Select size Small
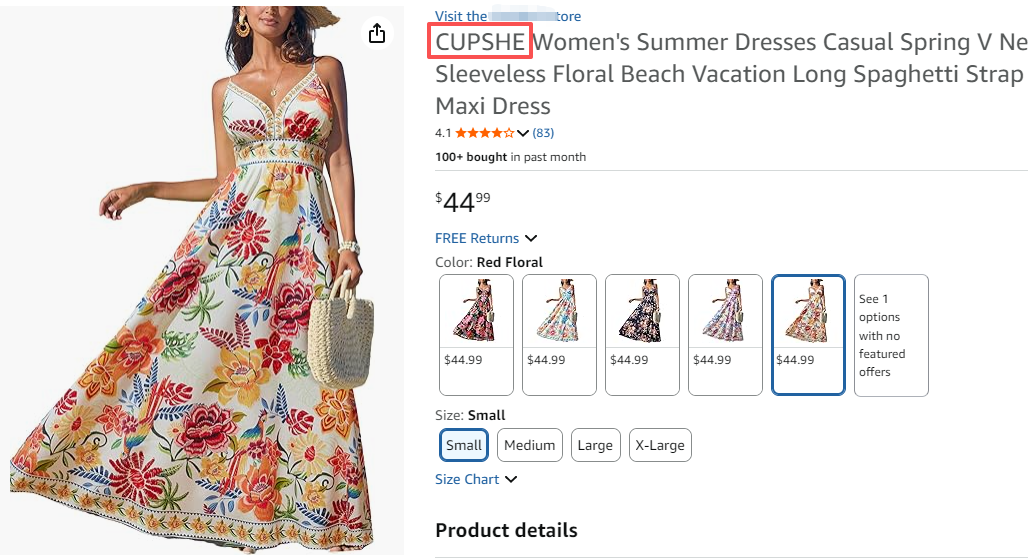The image size is (1028, 560). pos(464,445)
